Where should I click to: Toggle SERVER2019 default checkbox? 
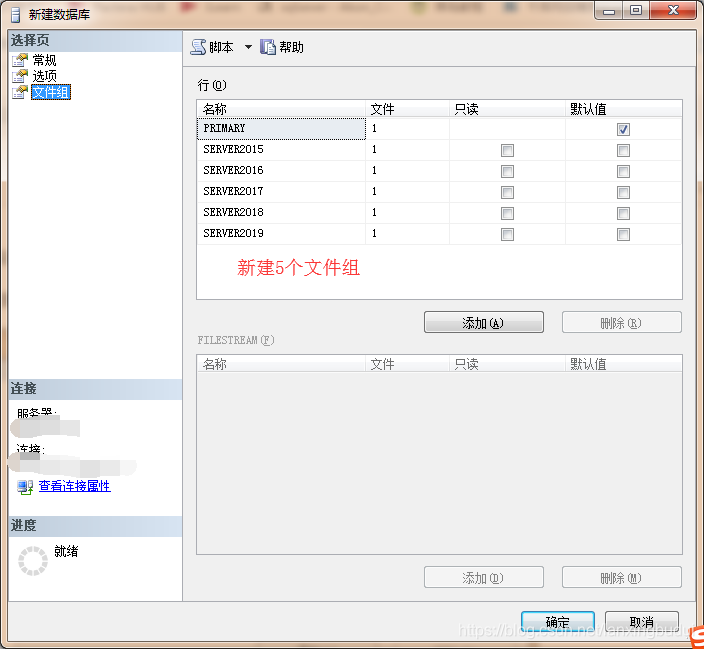coord(623,234)
